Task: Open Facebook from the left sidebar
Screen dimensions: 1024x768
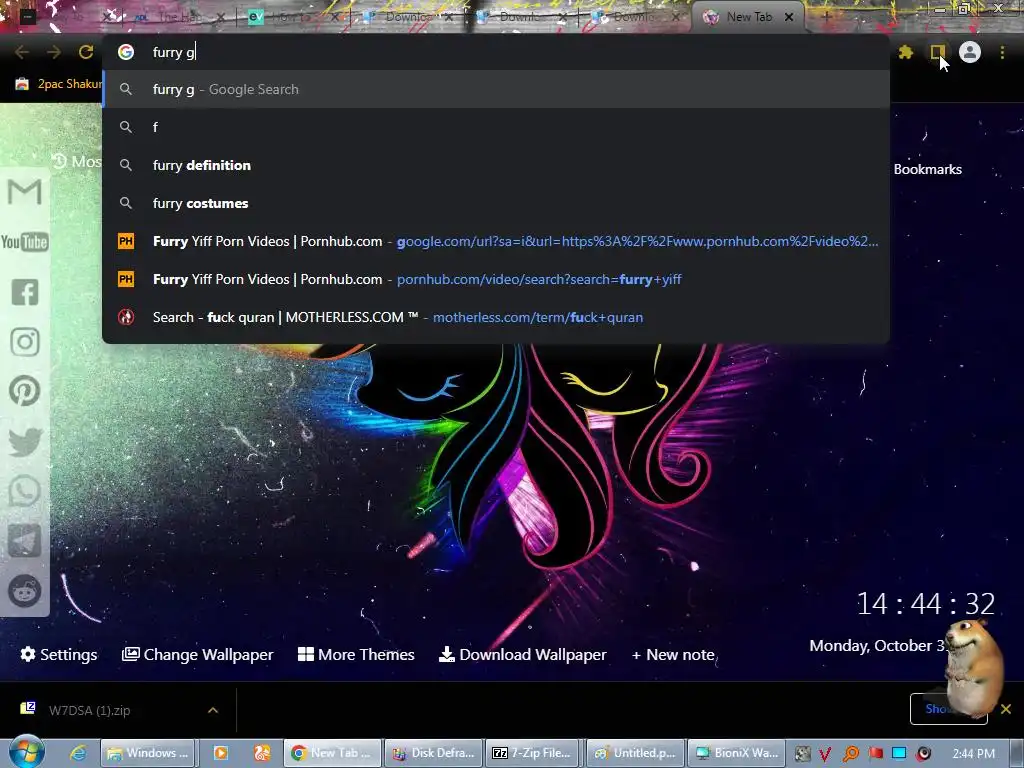Action: (x=25, y=292)
